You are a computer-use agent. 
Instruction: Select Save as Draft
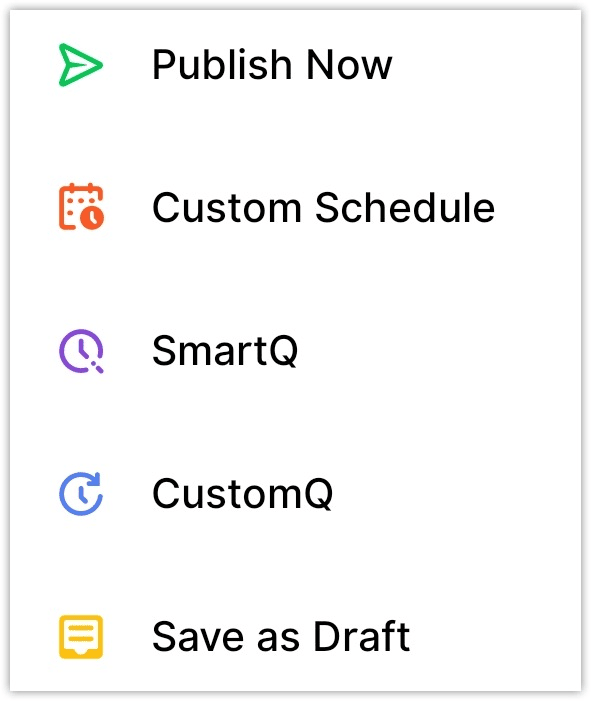[x=296, y=637]
